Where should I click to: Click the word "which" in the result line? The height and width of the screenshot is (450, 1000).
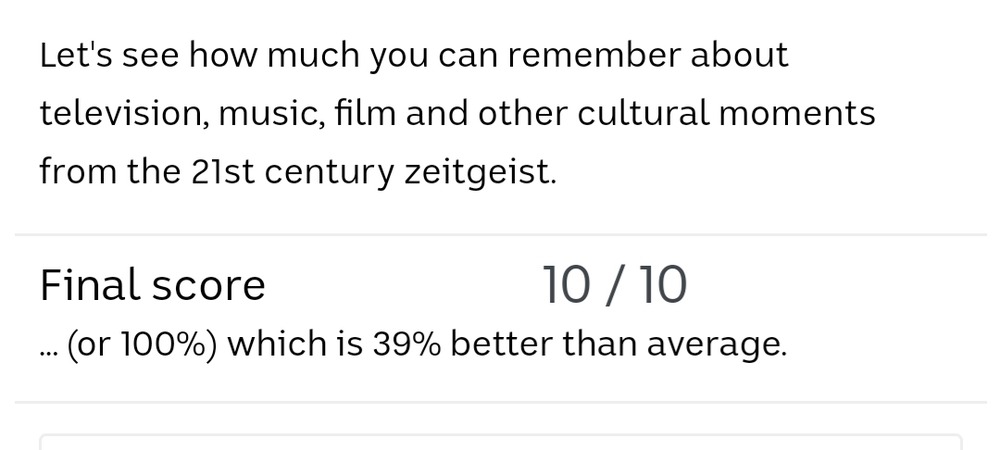point(277,345)
